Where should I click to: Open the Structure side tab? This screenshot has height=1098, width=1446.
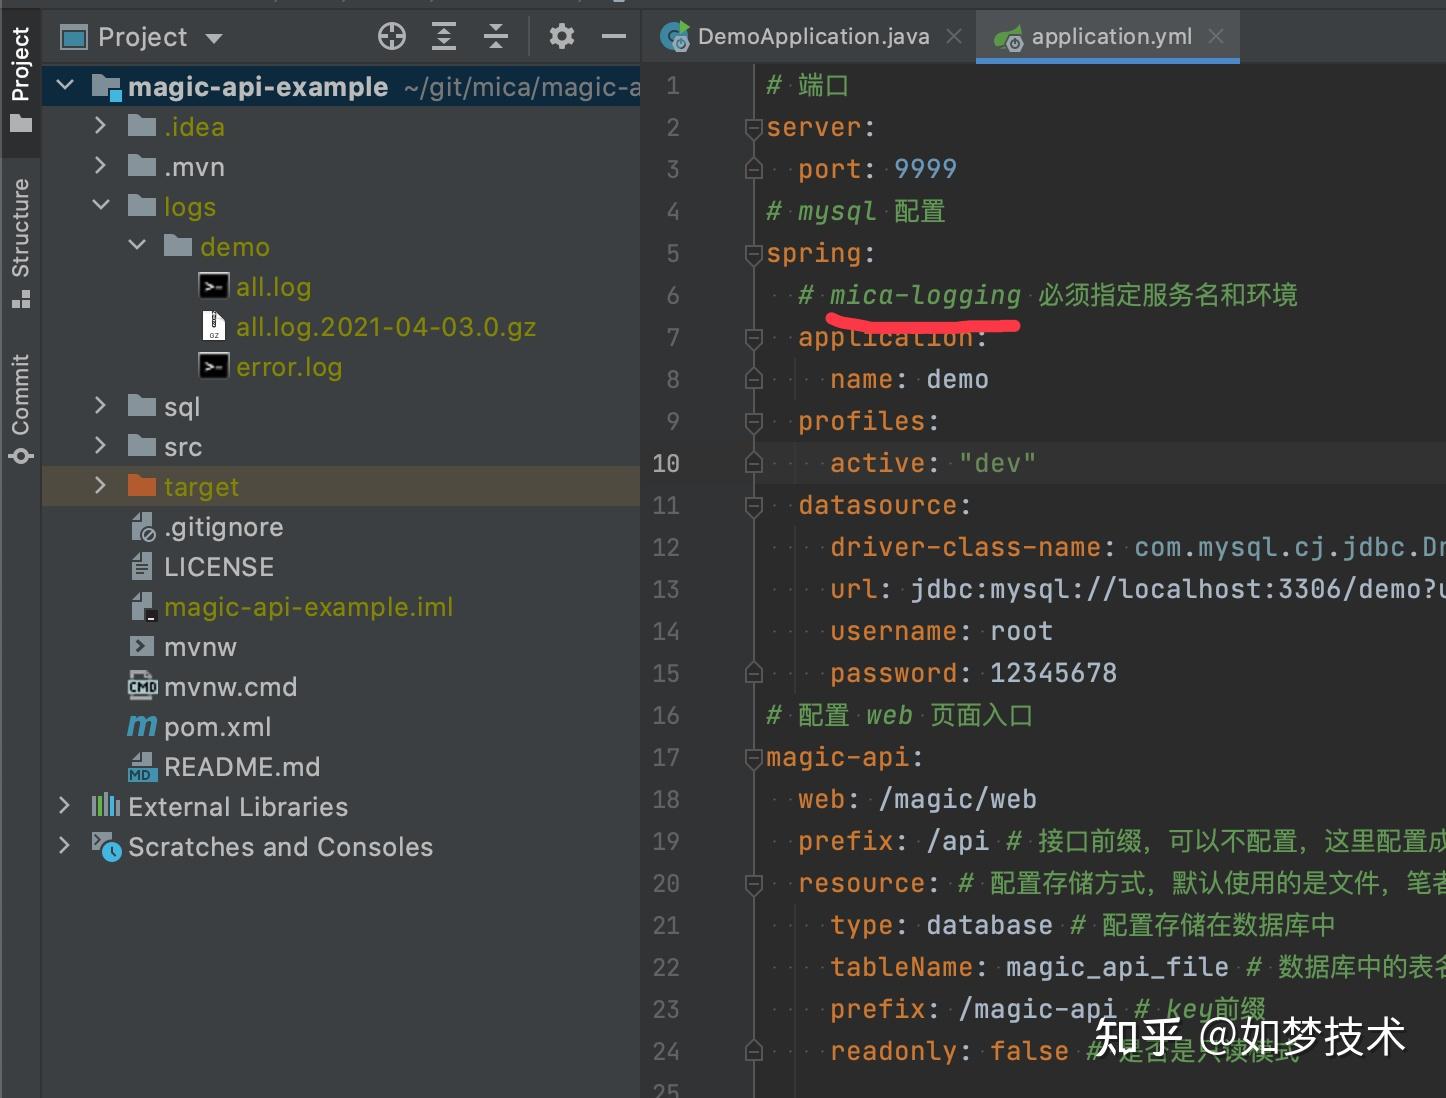tap(20, 242)
